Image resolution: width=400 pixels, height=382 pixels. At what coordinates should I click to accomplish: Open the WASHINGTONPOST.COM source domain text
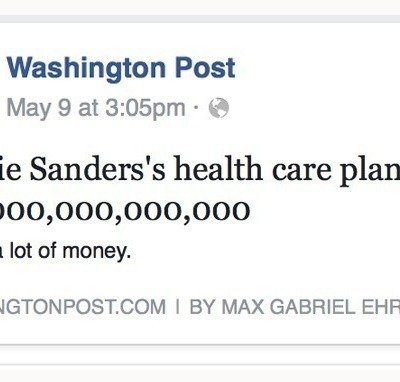click(83, 307)
